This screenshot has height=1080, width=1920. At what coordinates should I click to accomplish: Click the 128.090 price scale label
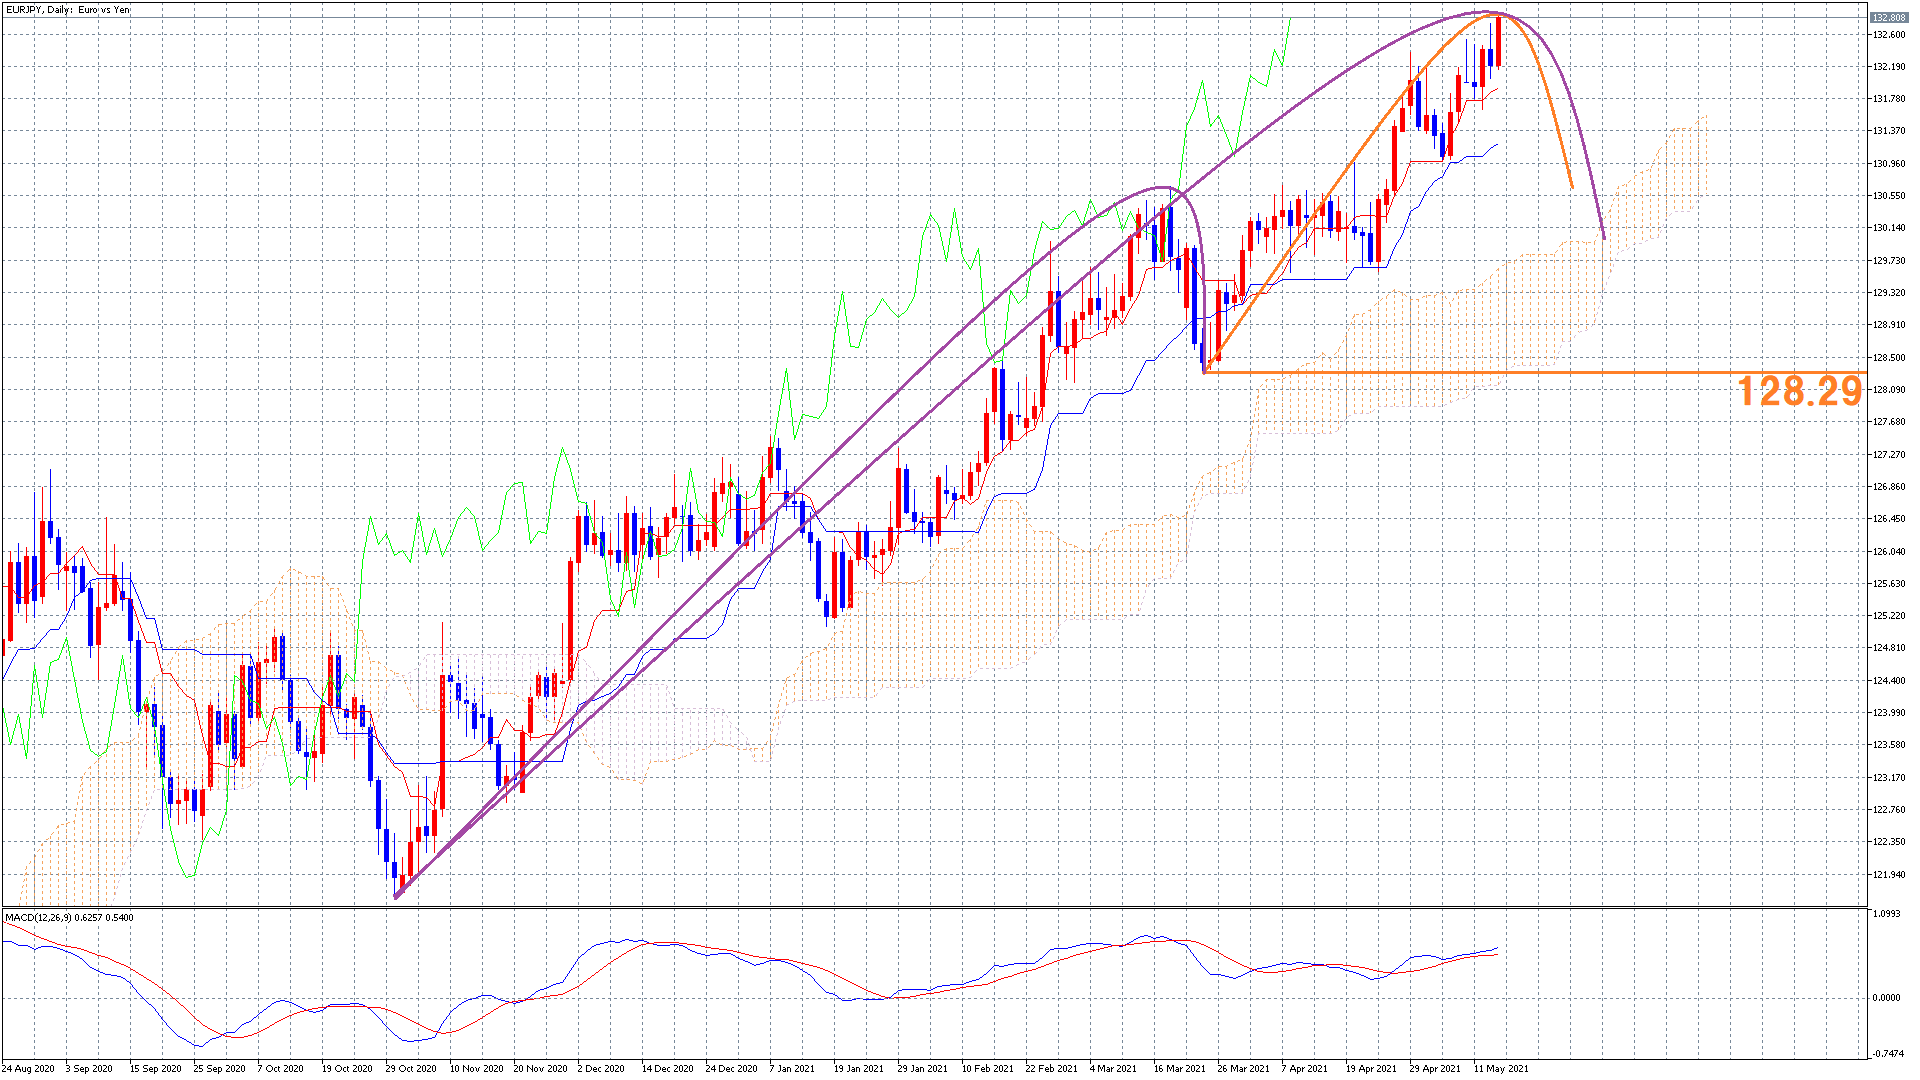click(x=1889, y=390)
